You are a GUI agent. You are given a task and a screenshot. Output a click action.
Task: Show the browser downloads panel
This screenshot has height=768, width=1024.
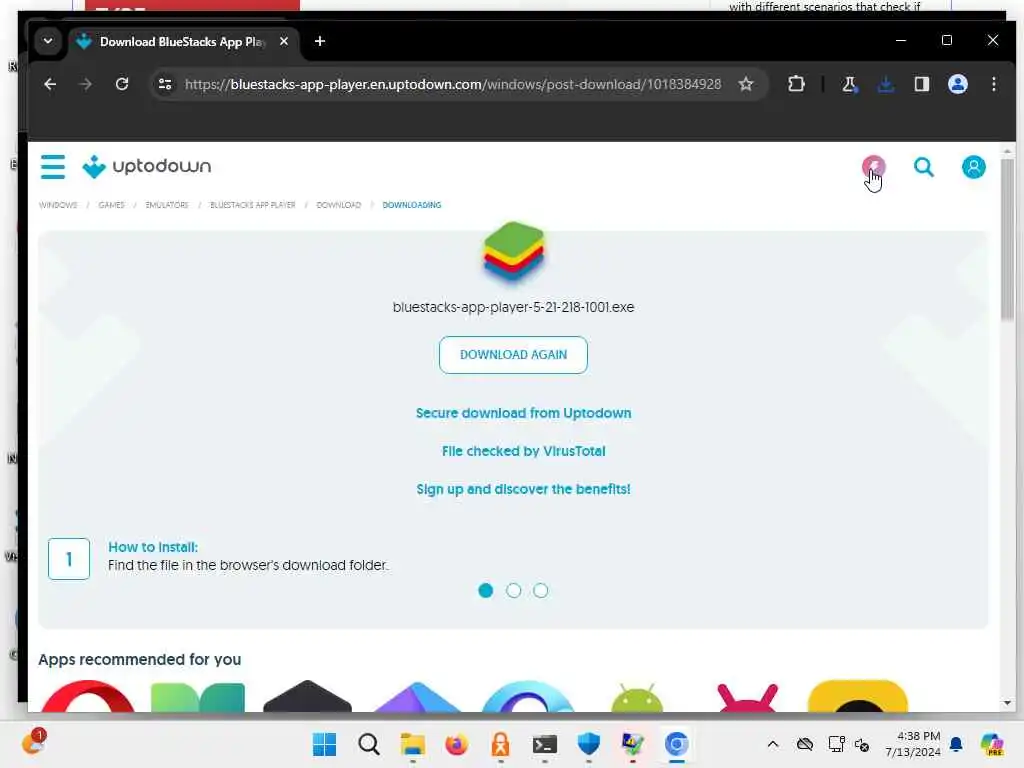tap(886, 84)
